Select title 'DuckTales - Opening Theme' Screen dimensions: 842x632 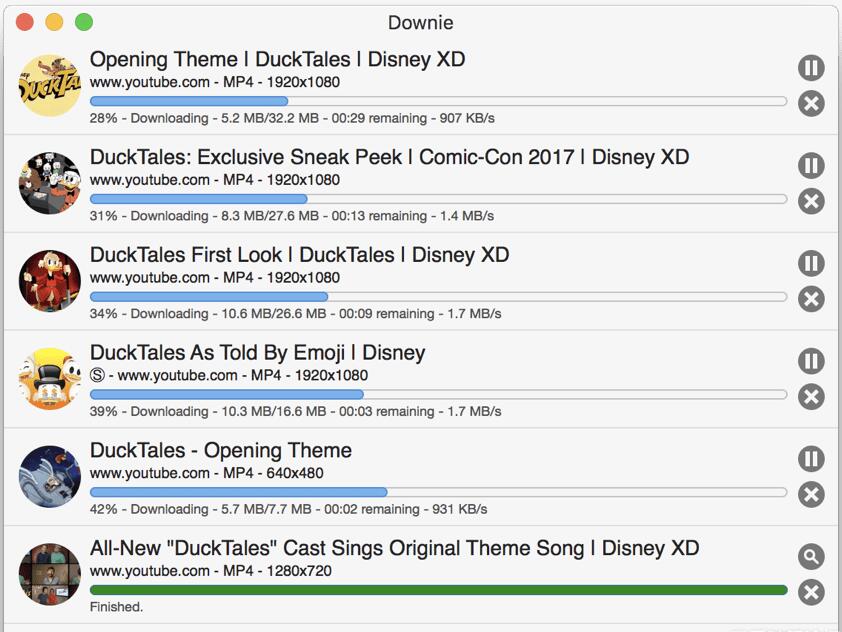coord(221,450)
